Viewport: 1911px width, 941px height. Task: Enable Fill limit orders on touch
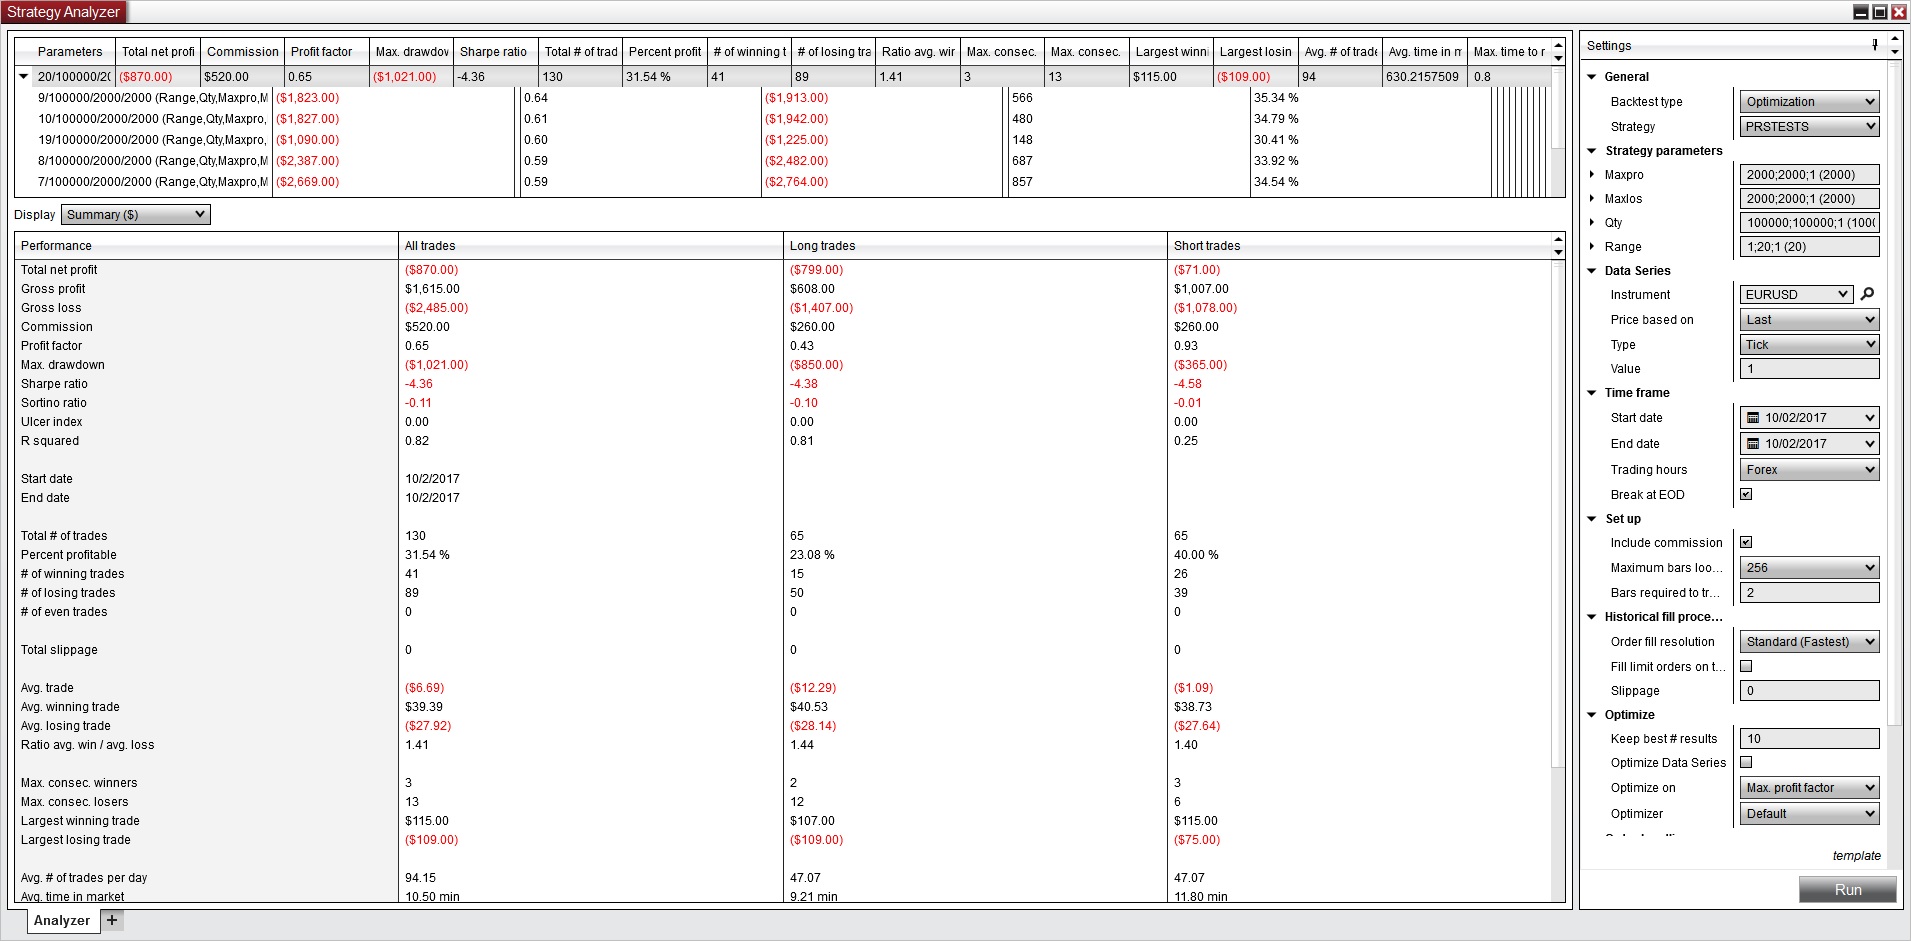coord(1746,666)
